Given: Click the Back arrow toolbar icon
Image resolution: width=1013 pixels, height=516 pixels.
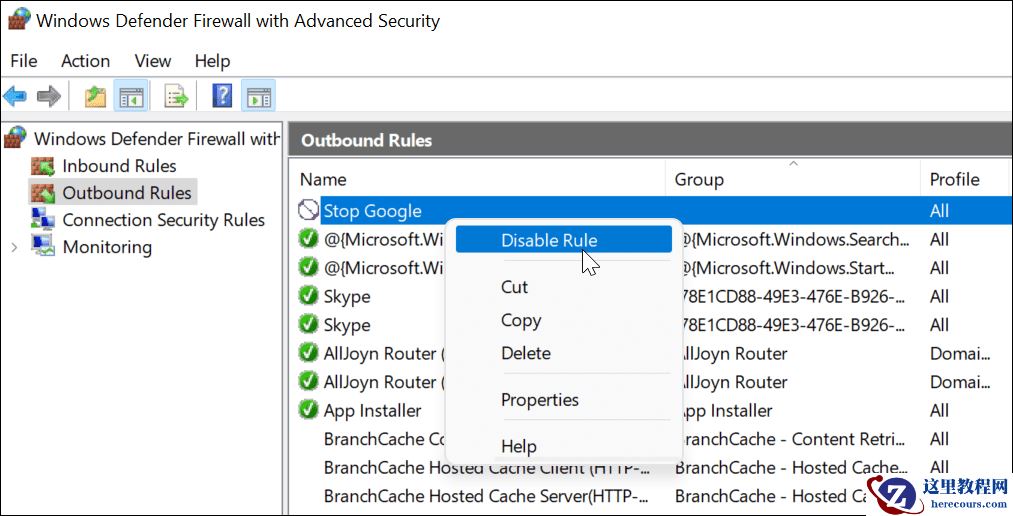Looking at the screenshot, I should [15, 96].
